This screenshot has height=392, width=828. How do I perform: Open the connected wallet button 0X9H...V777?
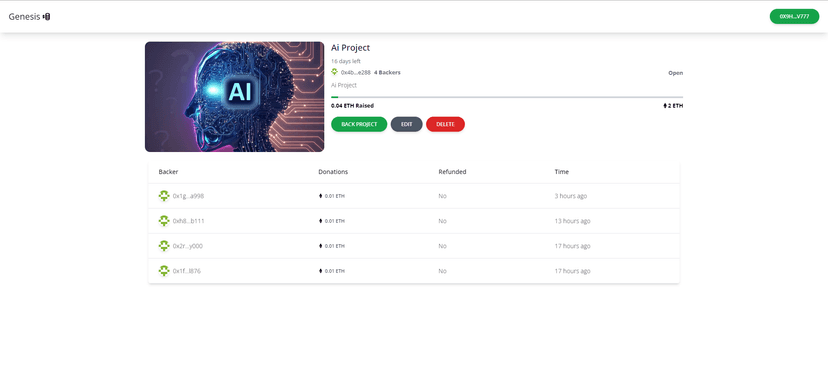794,16
